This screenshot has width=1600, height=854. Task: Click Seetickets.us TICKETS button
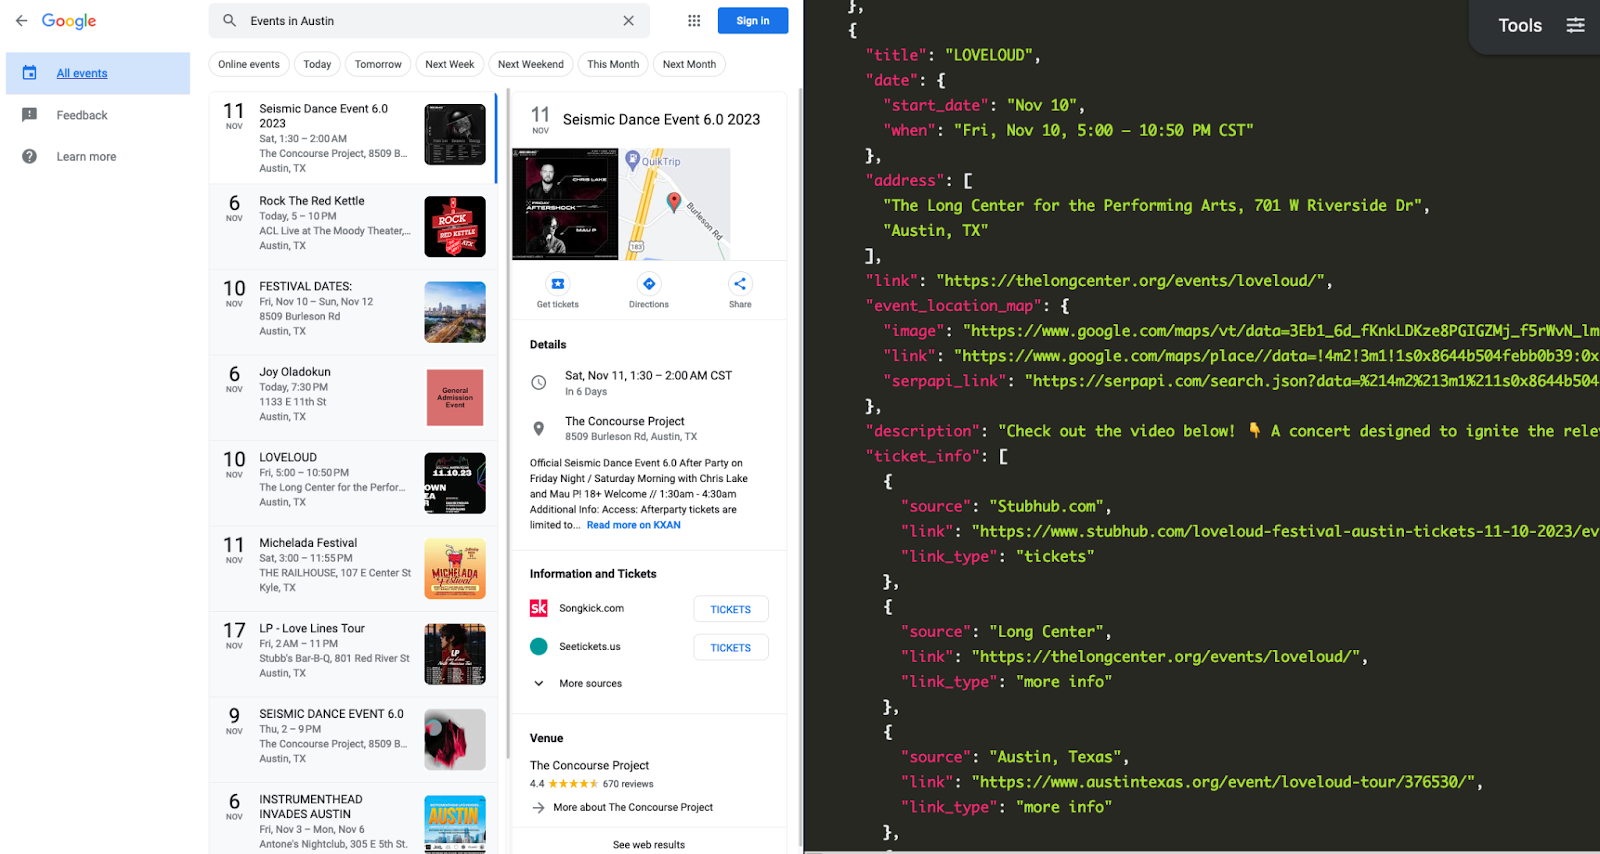tap(731, 648)
